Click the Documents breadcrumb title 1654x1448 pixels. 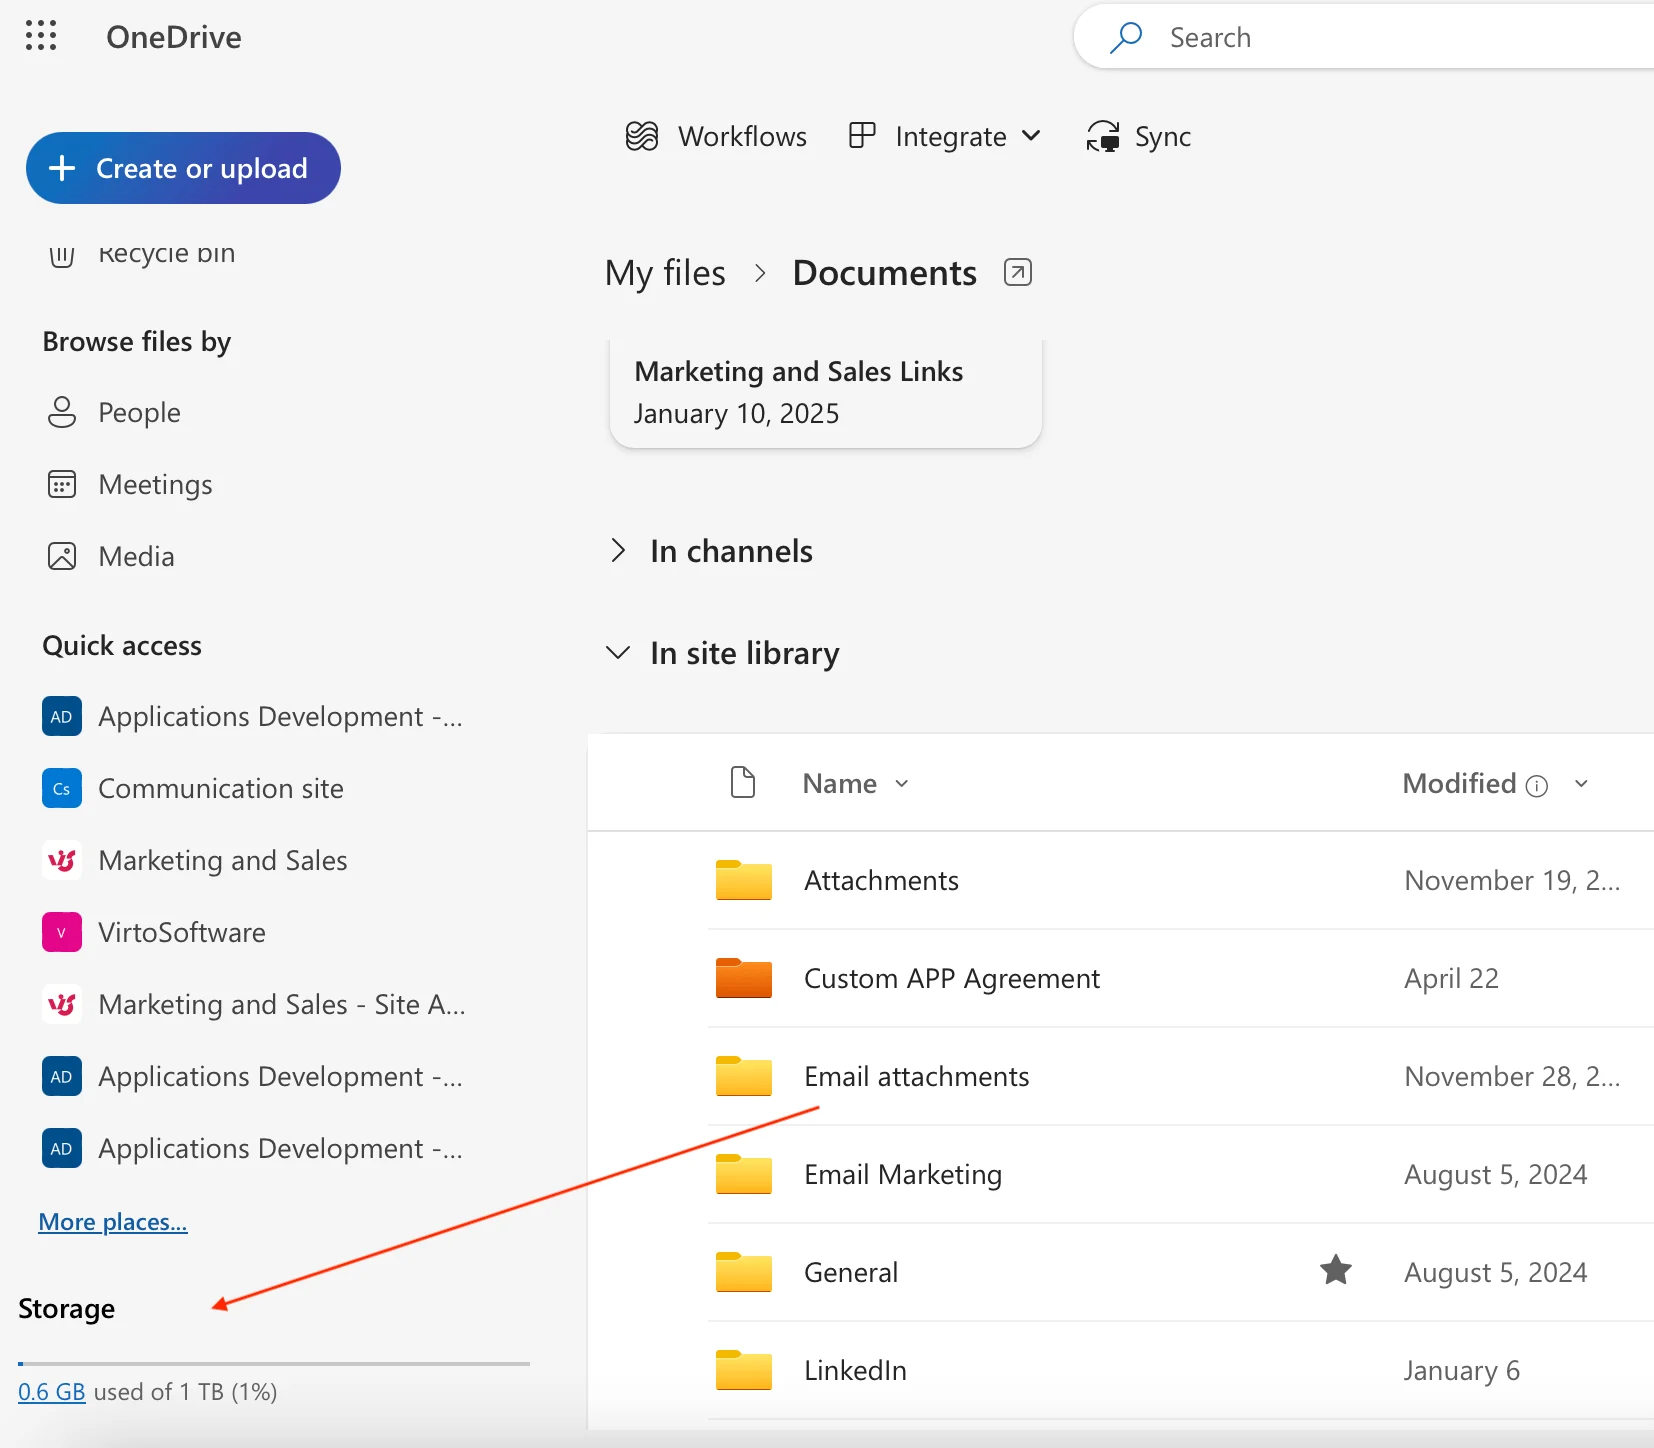point(885,273)
